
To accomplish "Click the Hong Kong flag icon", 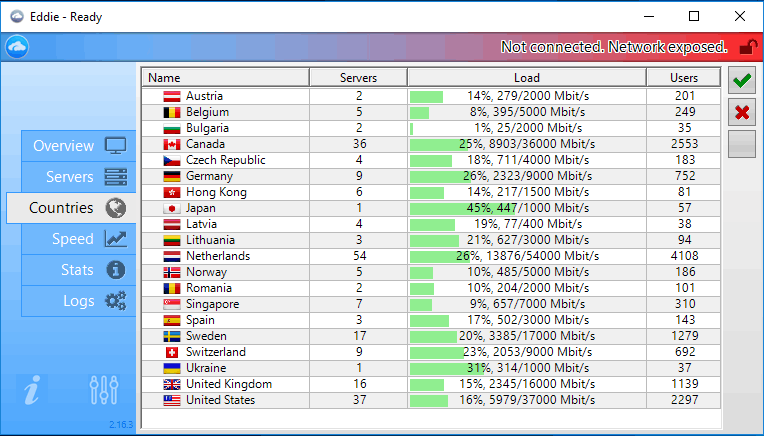I will coord(172,192).
